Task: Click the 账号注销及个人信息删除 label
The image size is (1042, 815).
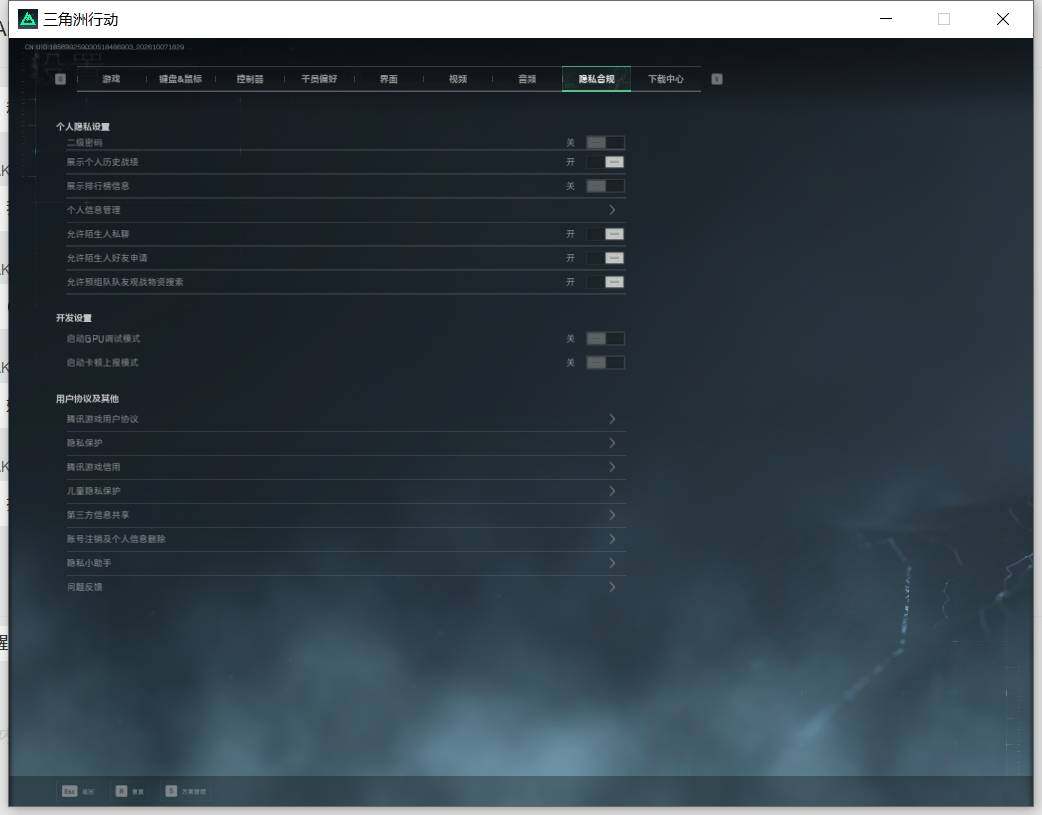Action: (116, 538)
